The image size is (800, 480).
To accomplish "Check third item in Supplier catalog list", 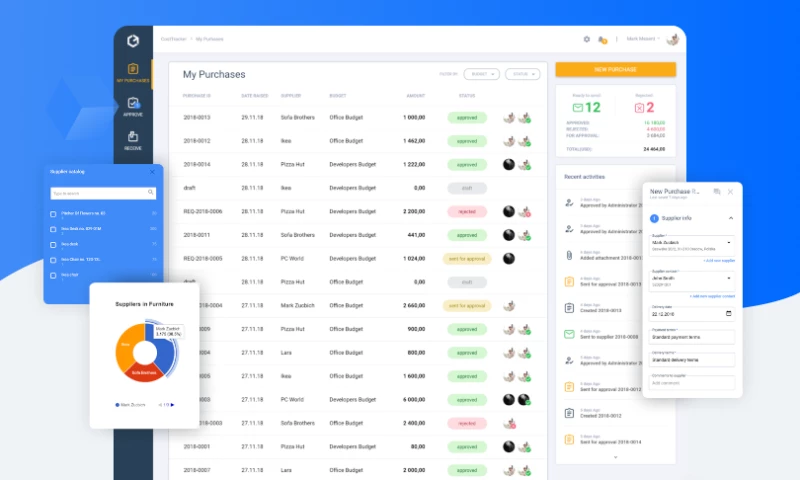I will coord(53,245).
